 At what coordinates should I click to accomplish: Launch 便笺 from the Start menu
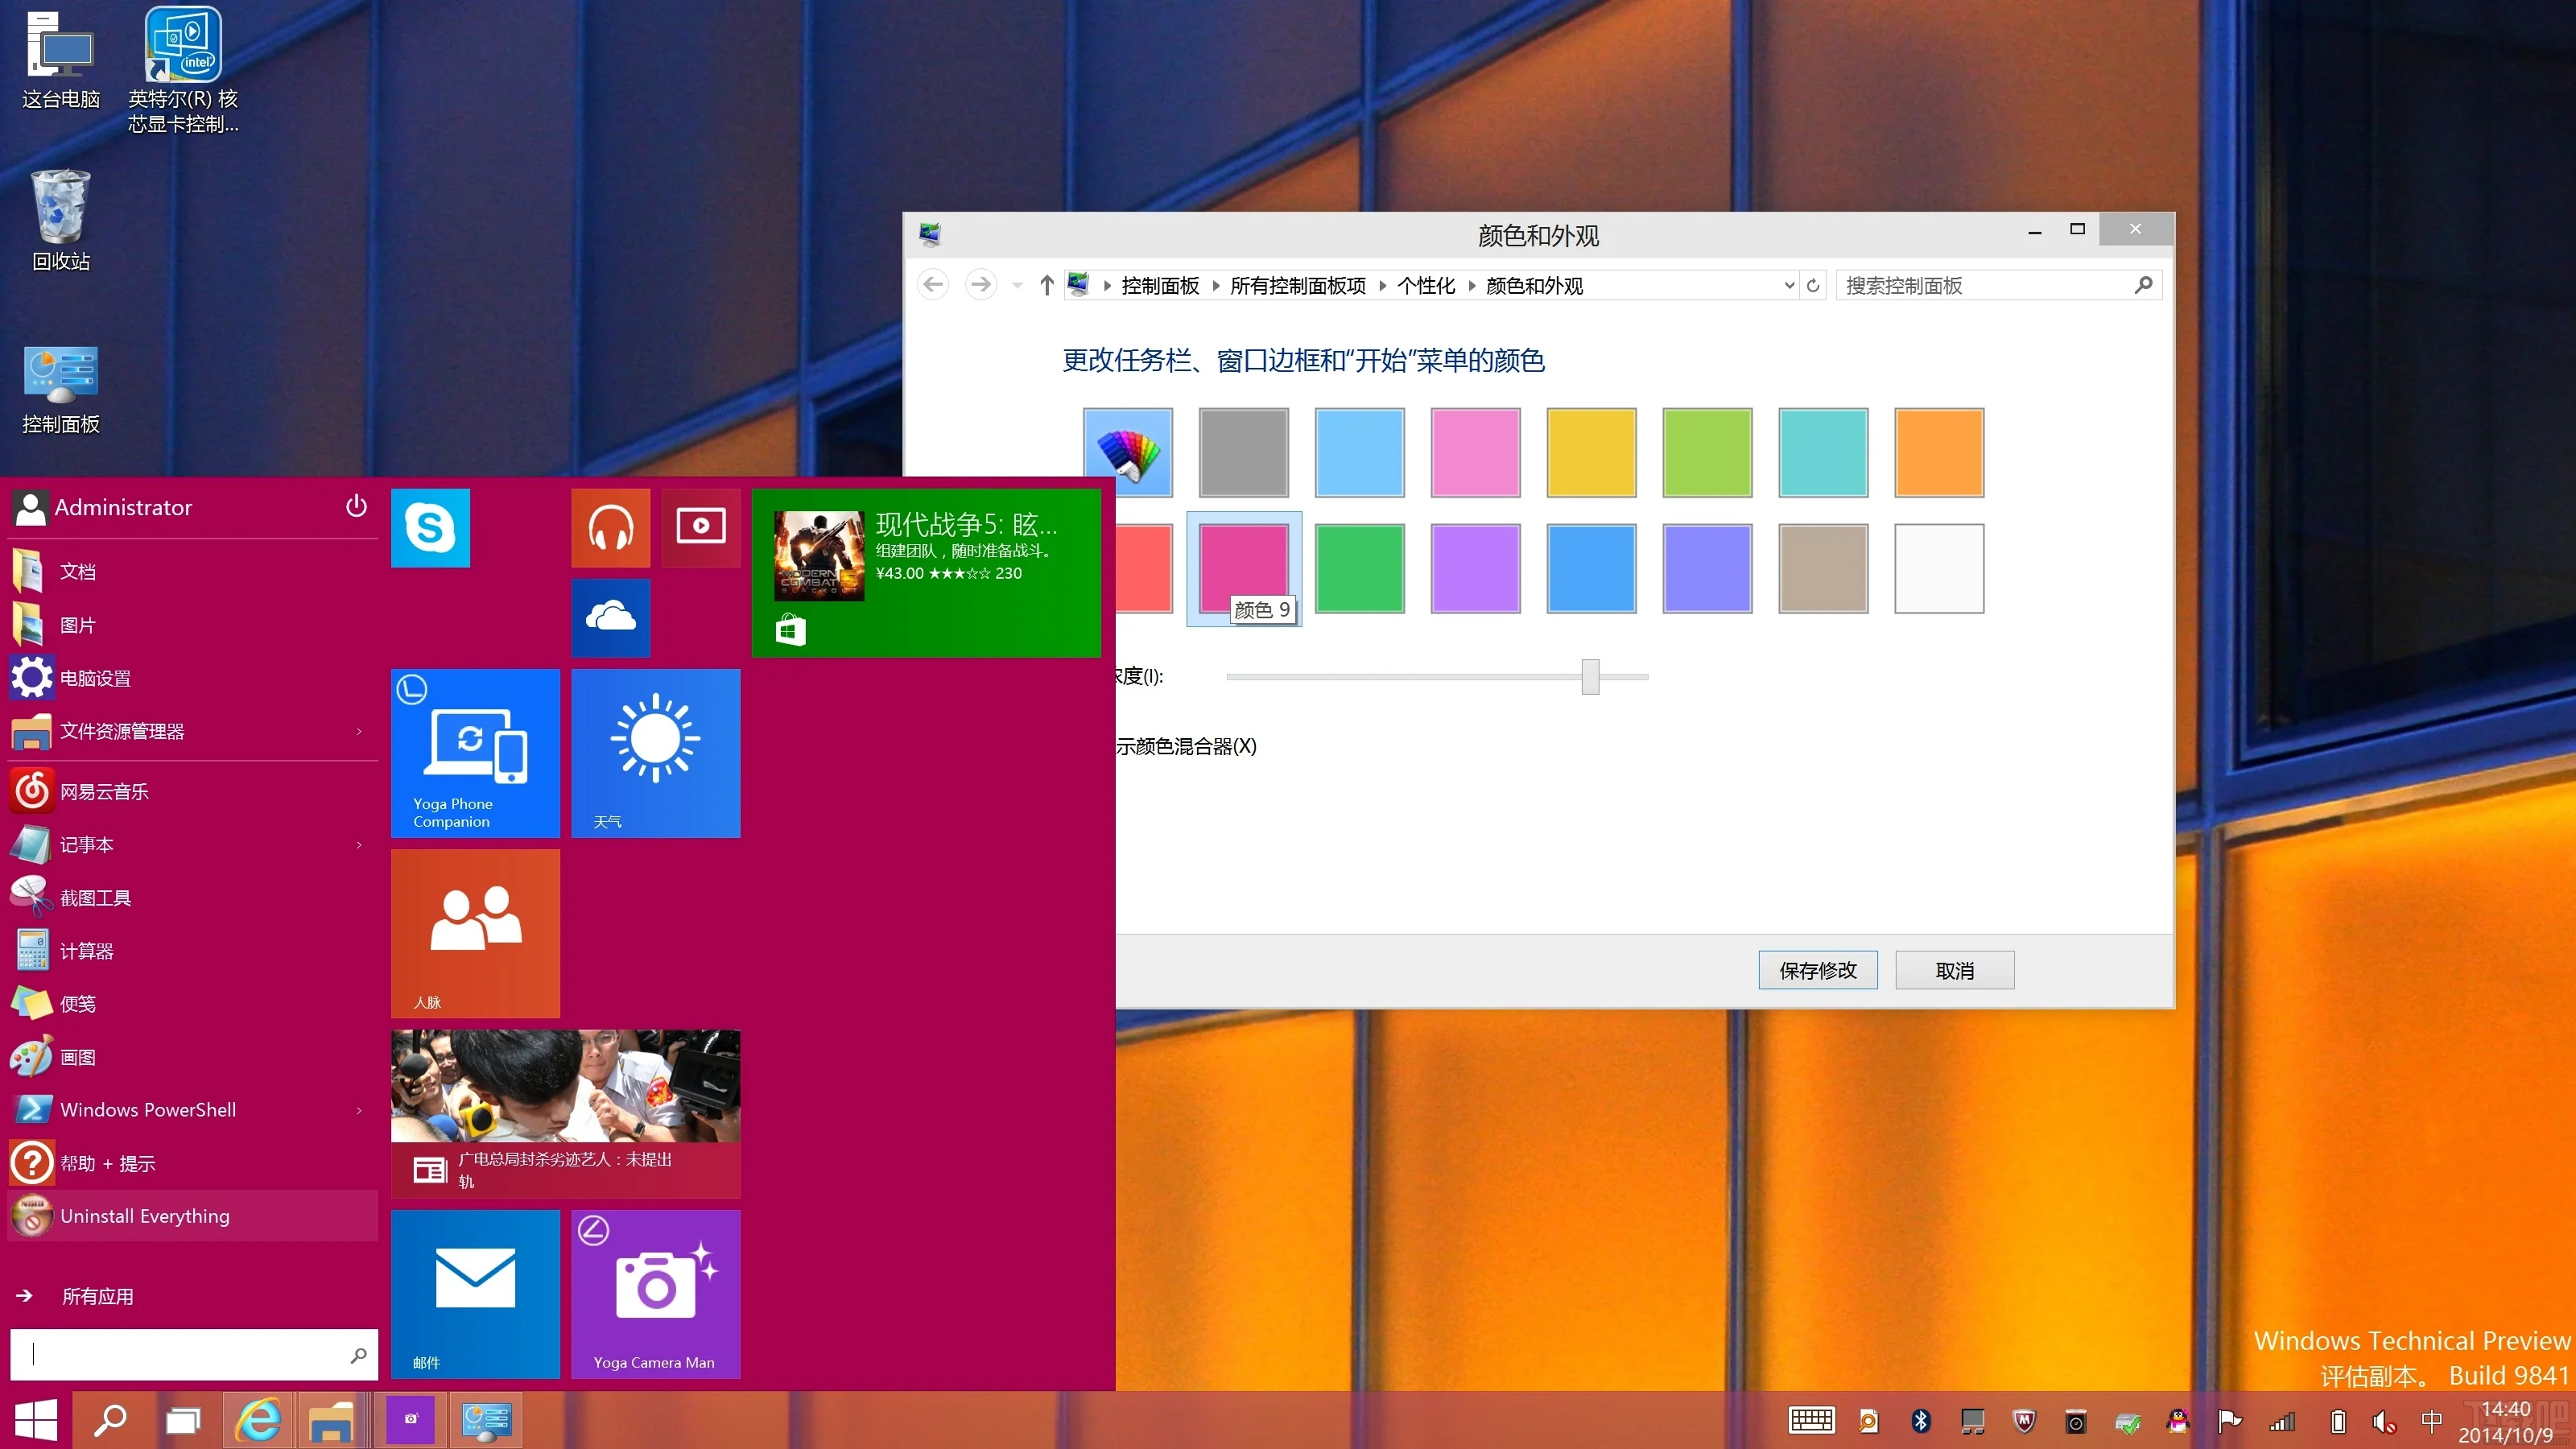click(x=192, y=1004)
